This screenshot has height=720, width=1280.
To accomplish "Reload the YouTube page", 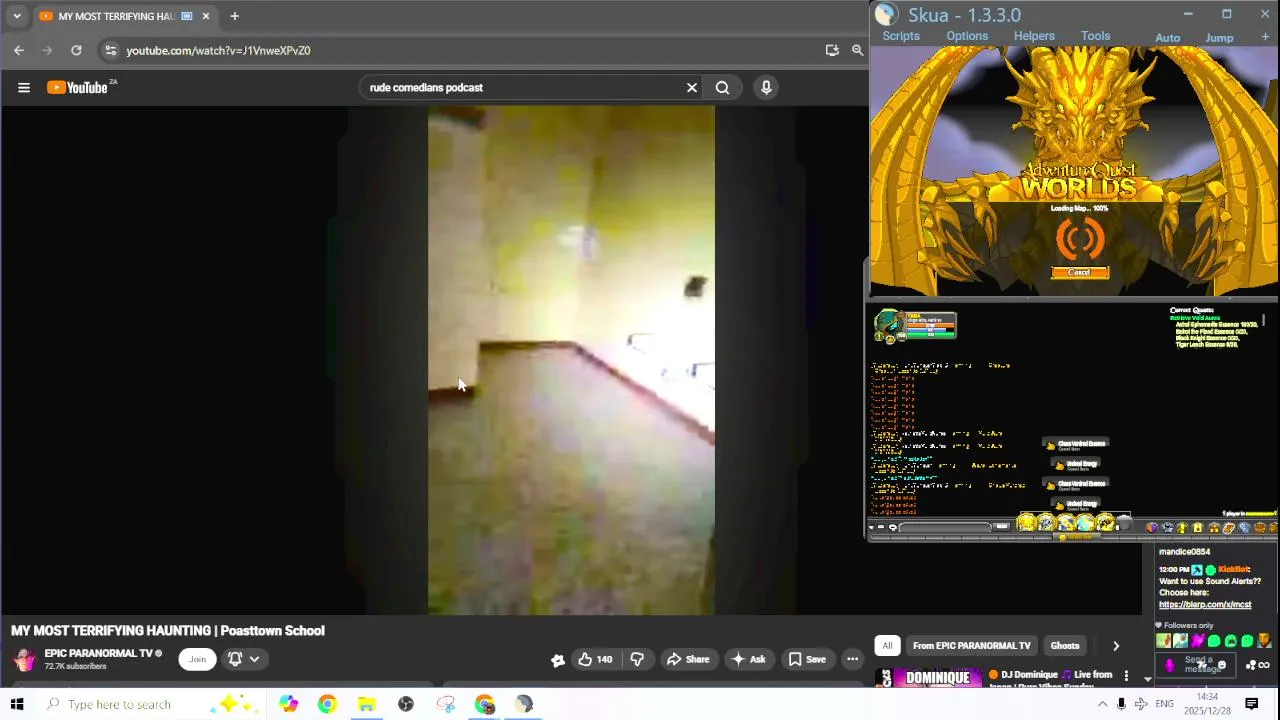I will (76, 50).
